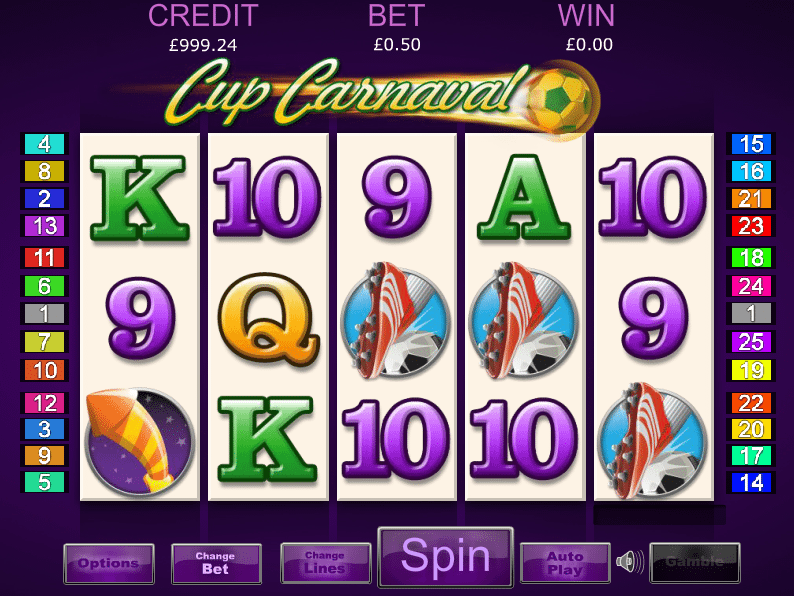Select payline 15 blue marker on right

(x=751, y=144)
